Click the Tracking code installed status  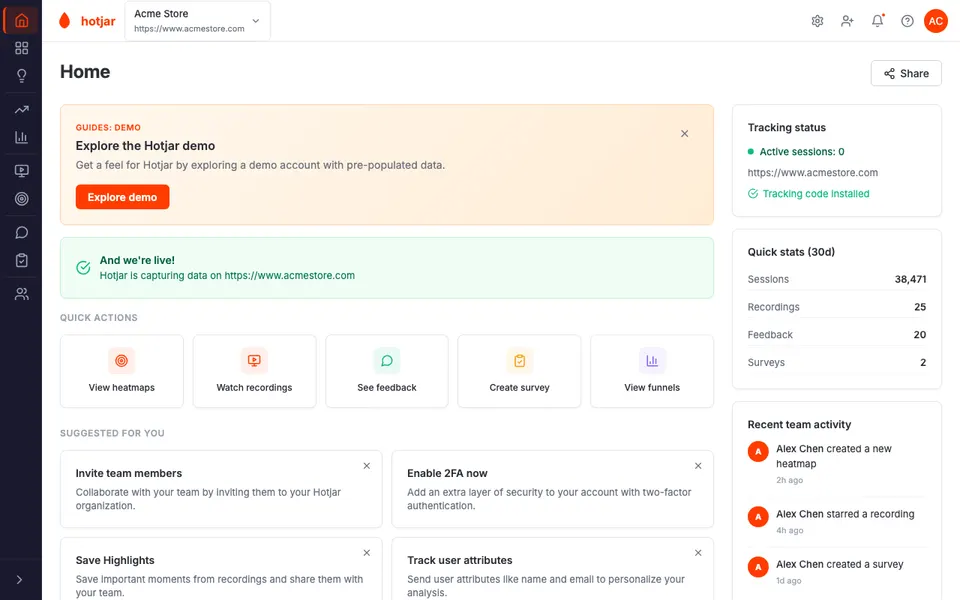click(808, 193)
